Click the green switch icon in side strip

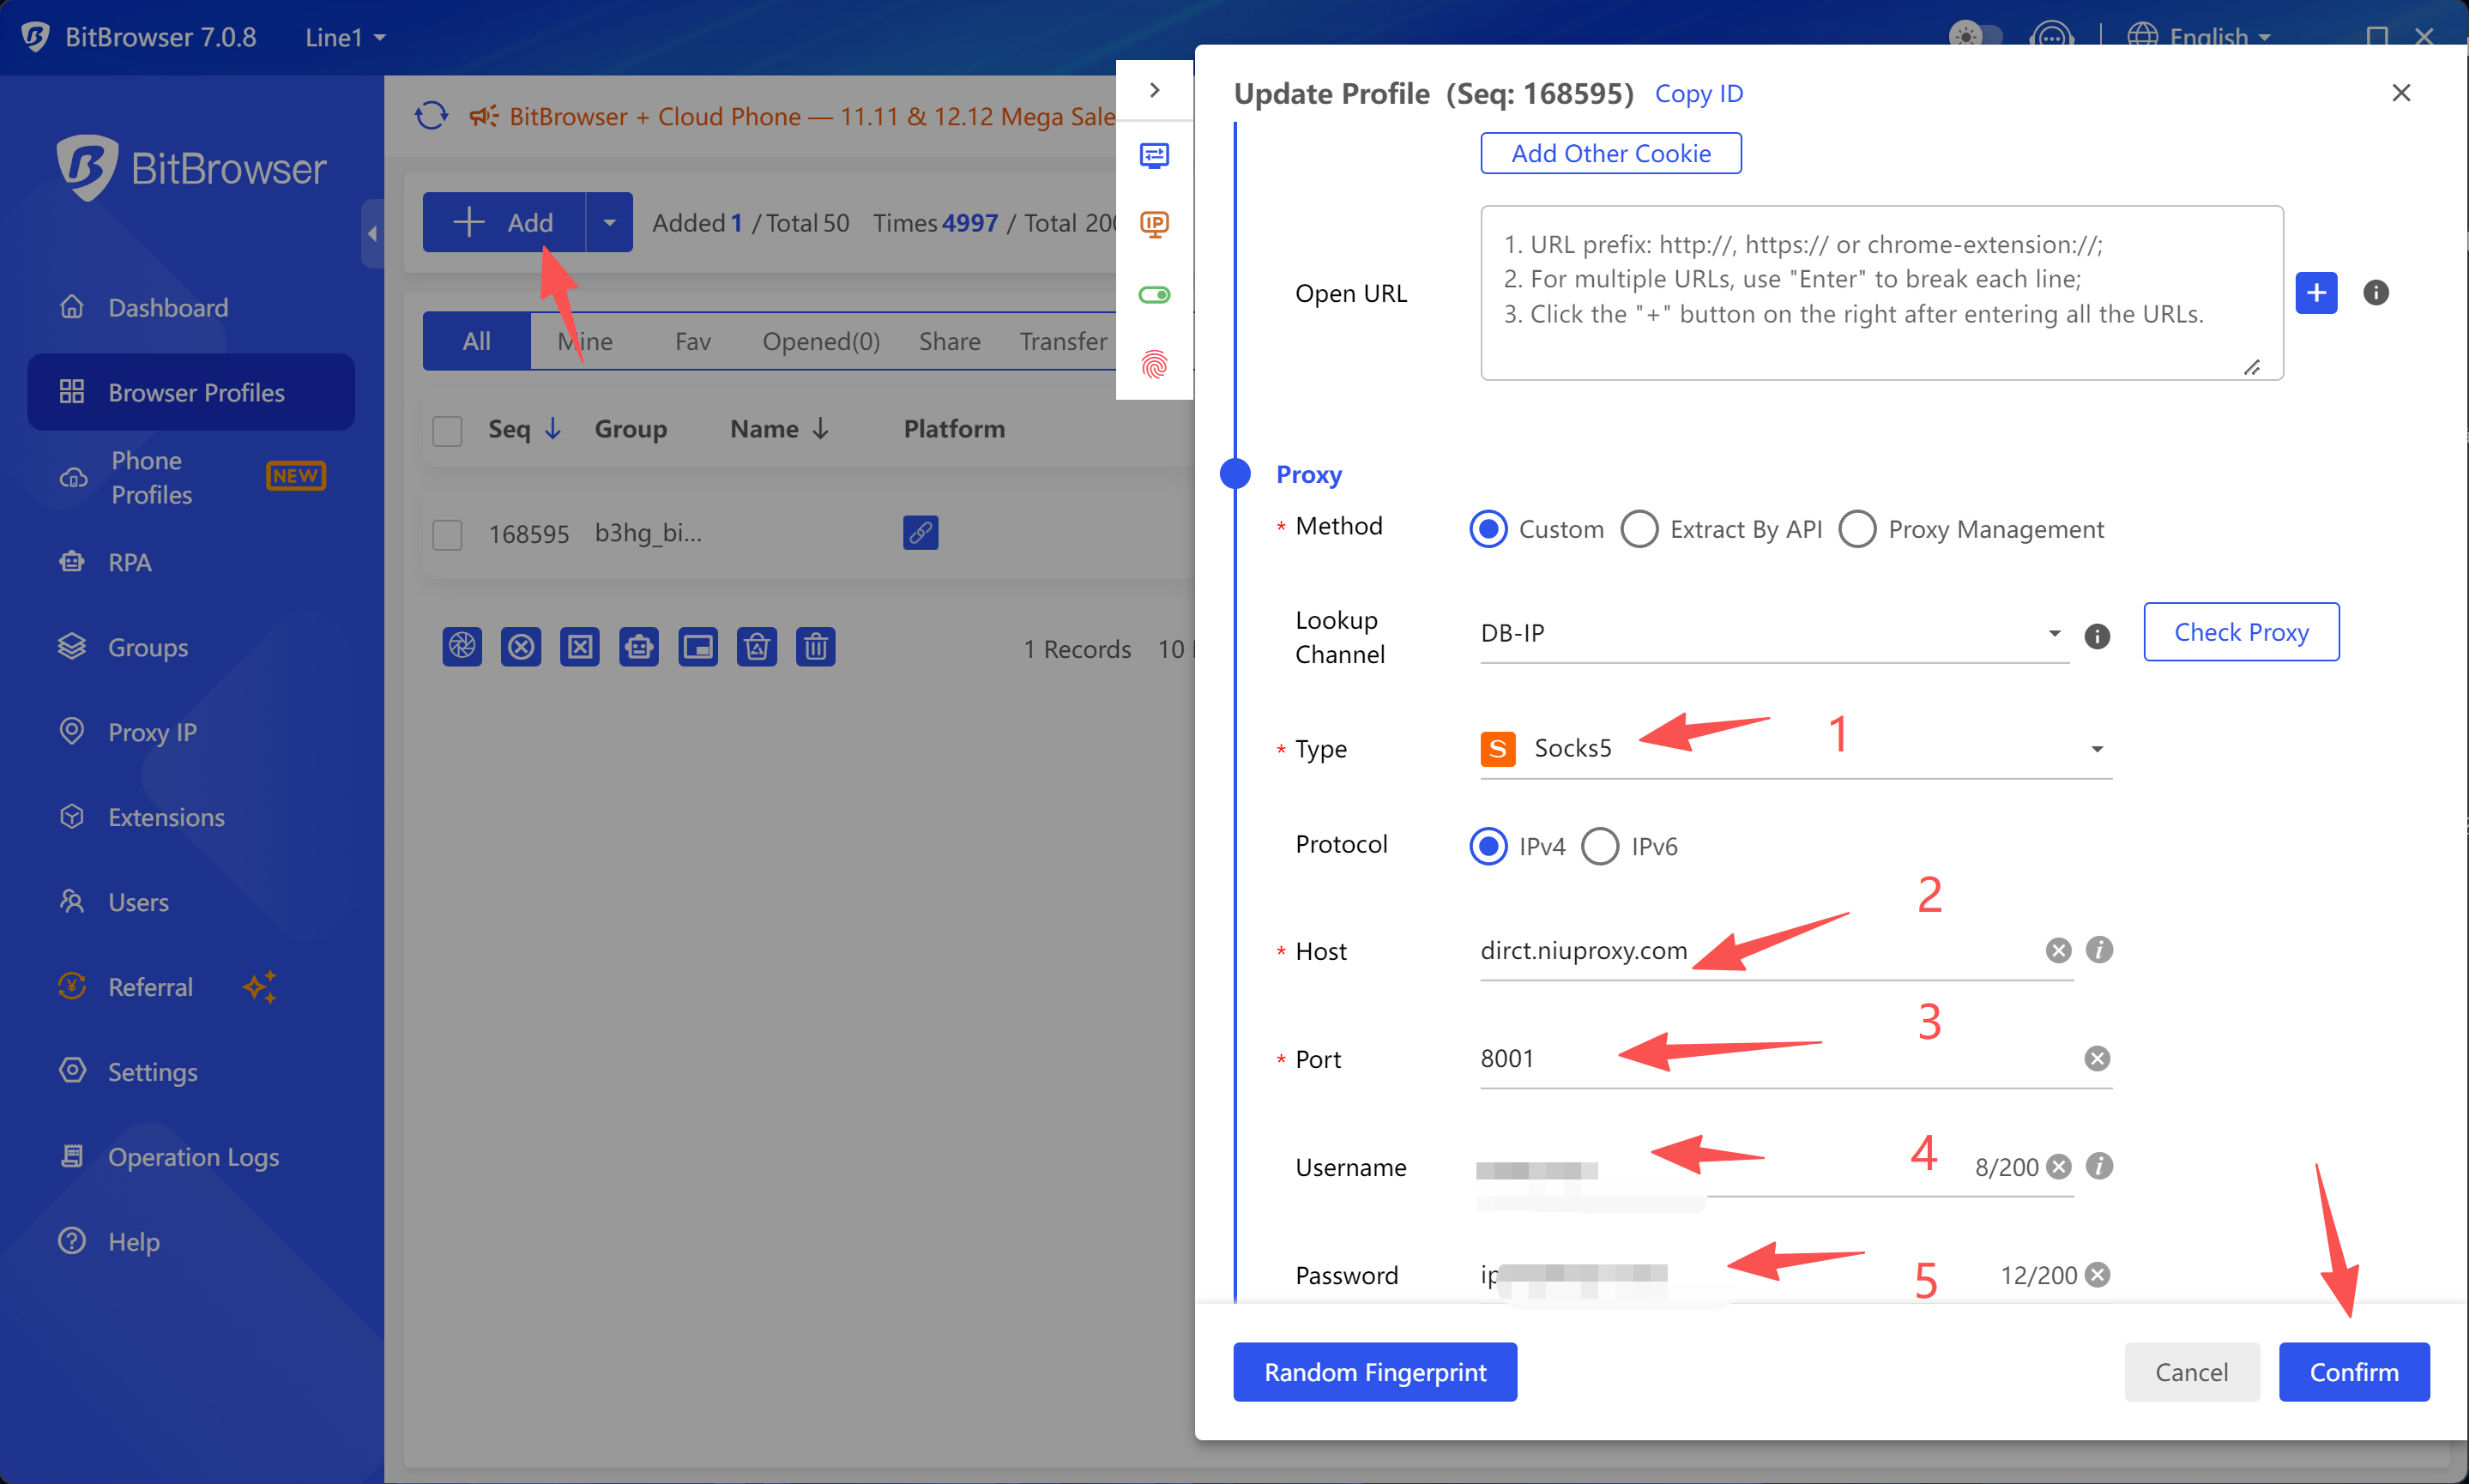pos(1154,294)
